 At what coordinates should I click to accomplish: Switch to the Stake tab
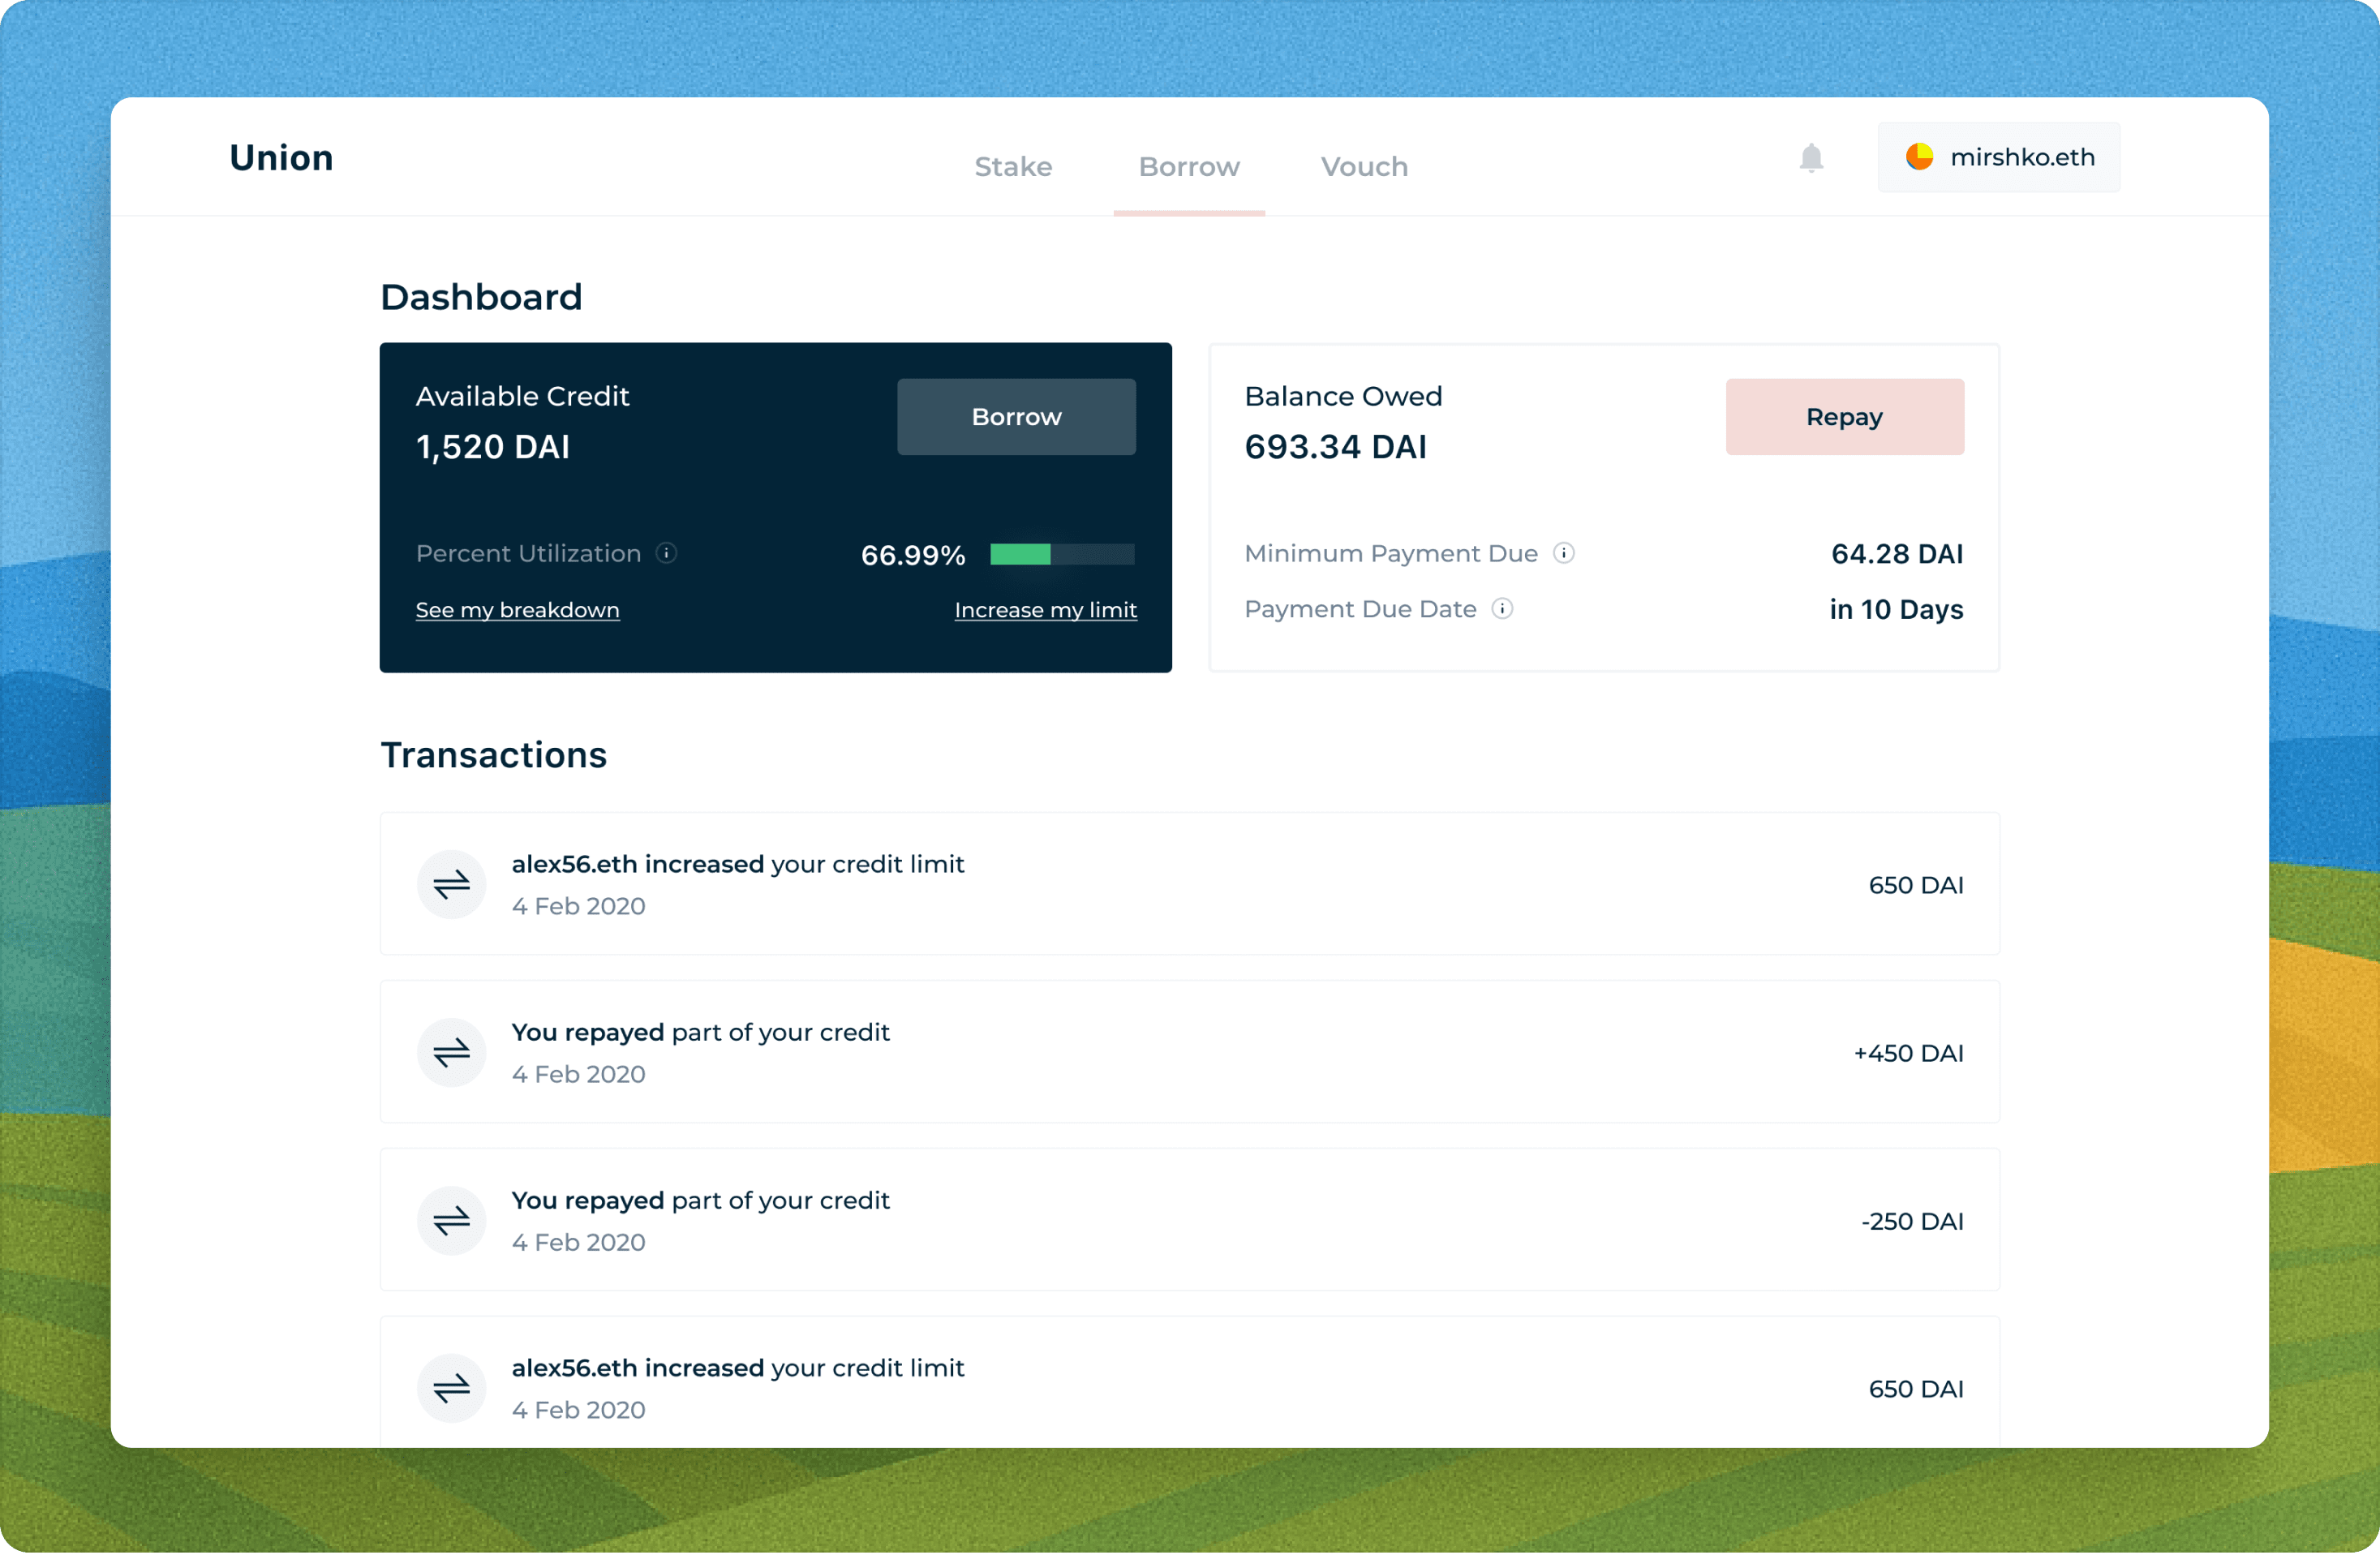click(x=1013, y=166)
